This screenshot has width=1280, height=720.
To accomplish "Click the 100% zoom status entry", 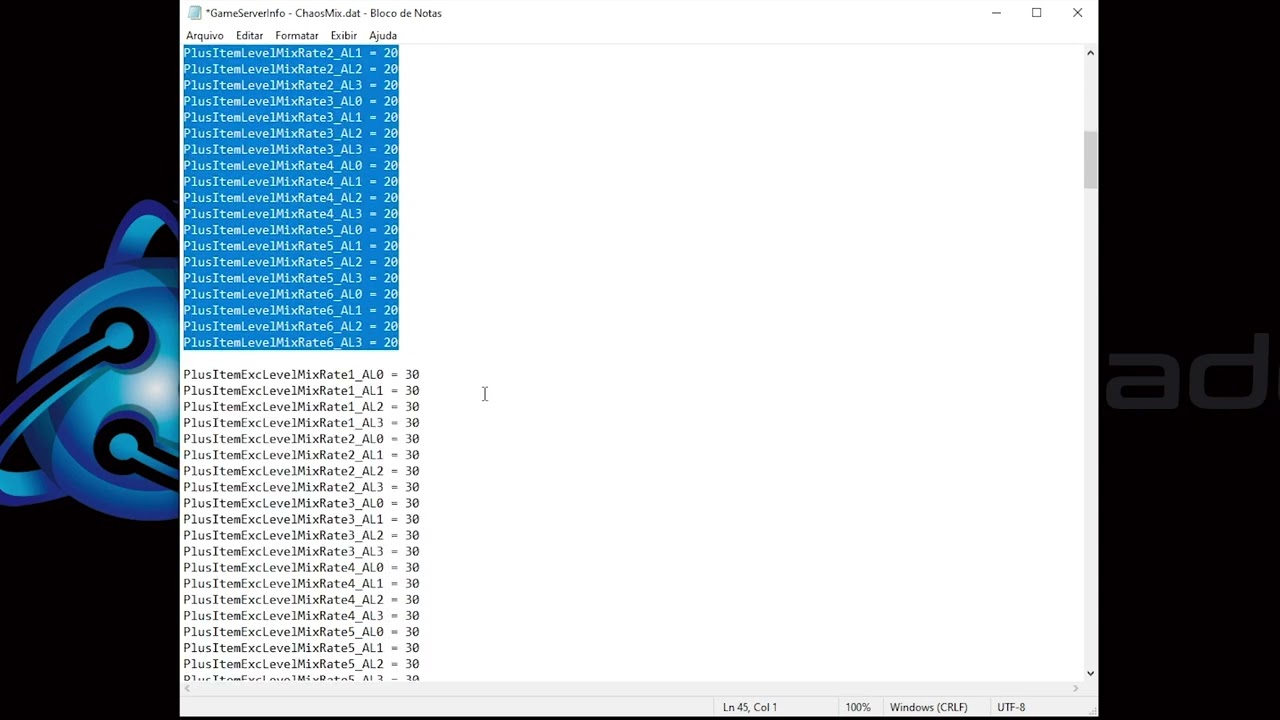I will coord(858,707).
